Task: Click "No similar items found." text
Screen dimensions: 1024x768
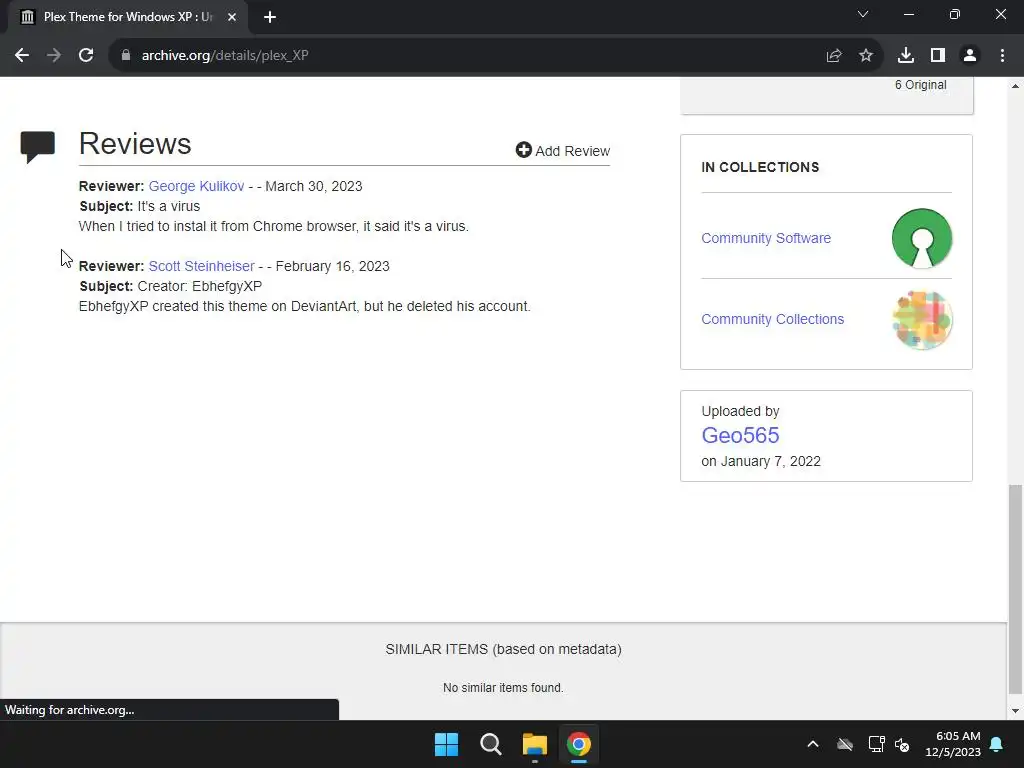Action: [503, 688]
